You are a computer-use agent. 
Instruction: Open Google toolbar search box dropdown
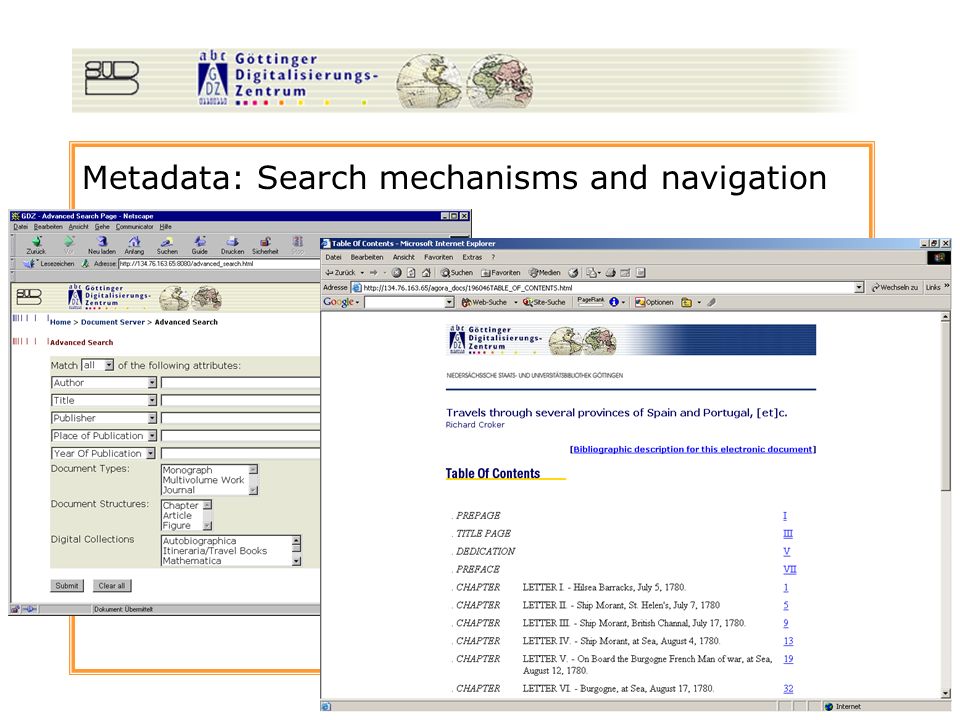pos(449,302)
